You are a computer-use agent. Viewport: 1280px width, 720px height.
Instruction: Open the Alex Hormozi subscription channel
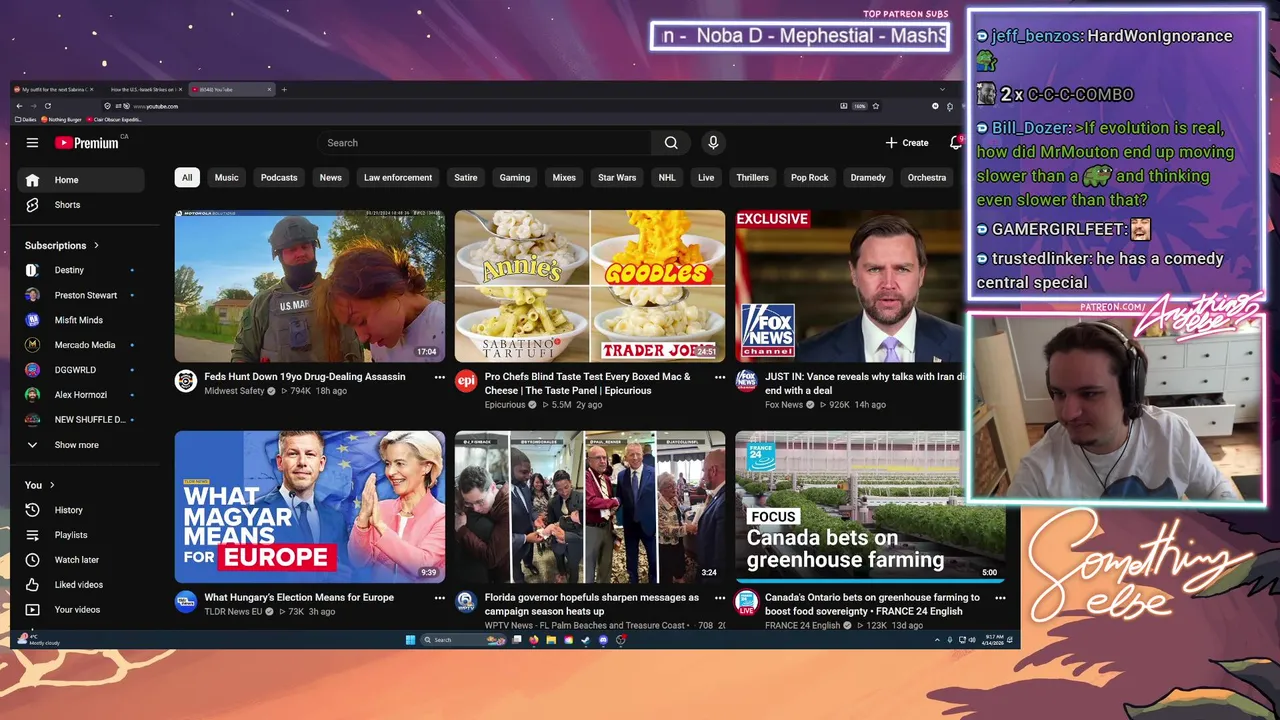[x=81, y=395]
